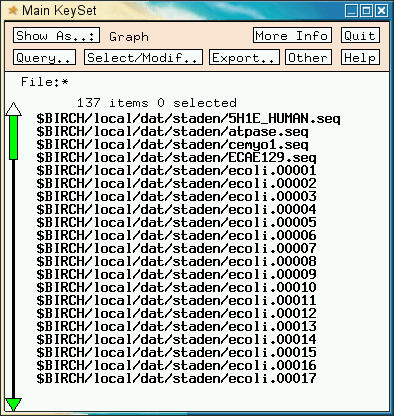Select the atpase.seq file entry
The width and height of the screenshot is (394, 416).
(172, 132)
